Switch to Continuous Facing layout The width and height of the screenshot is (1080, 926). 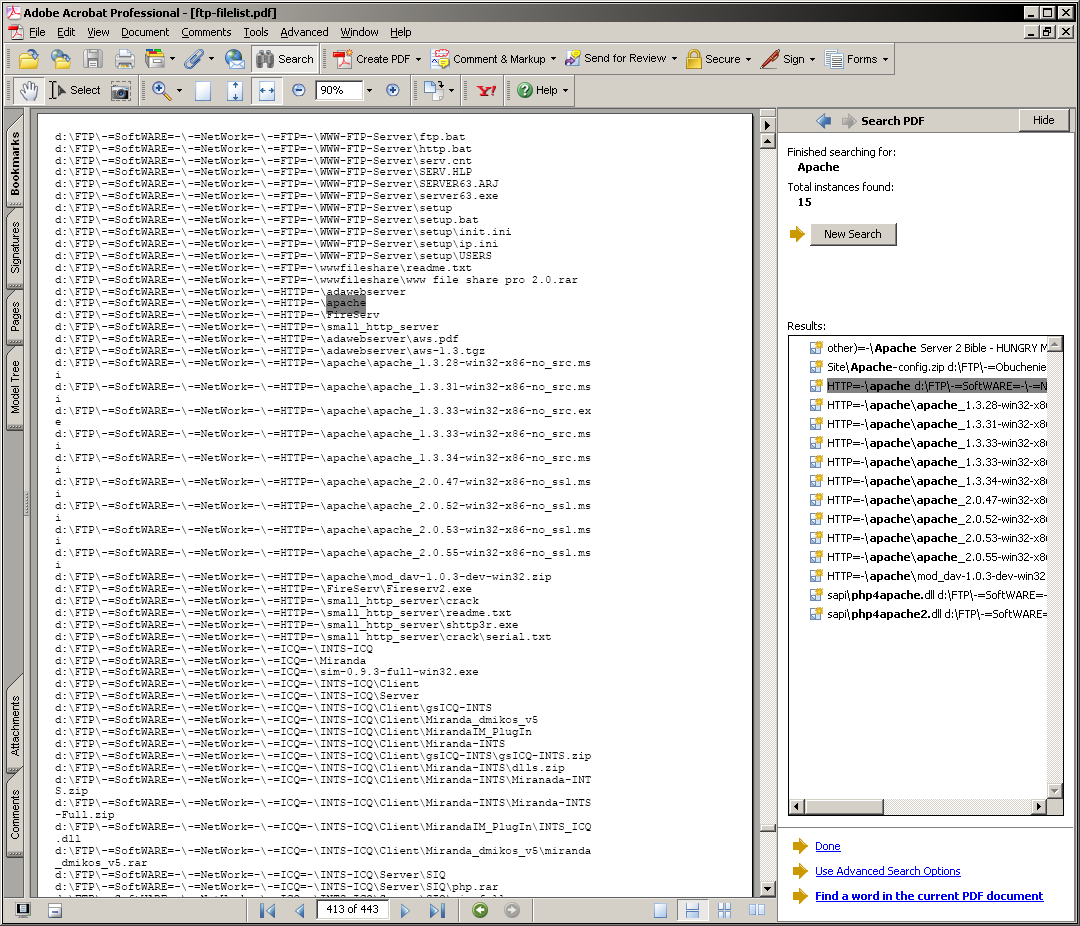click(x=725, y=910)
